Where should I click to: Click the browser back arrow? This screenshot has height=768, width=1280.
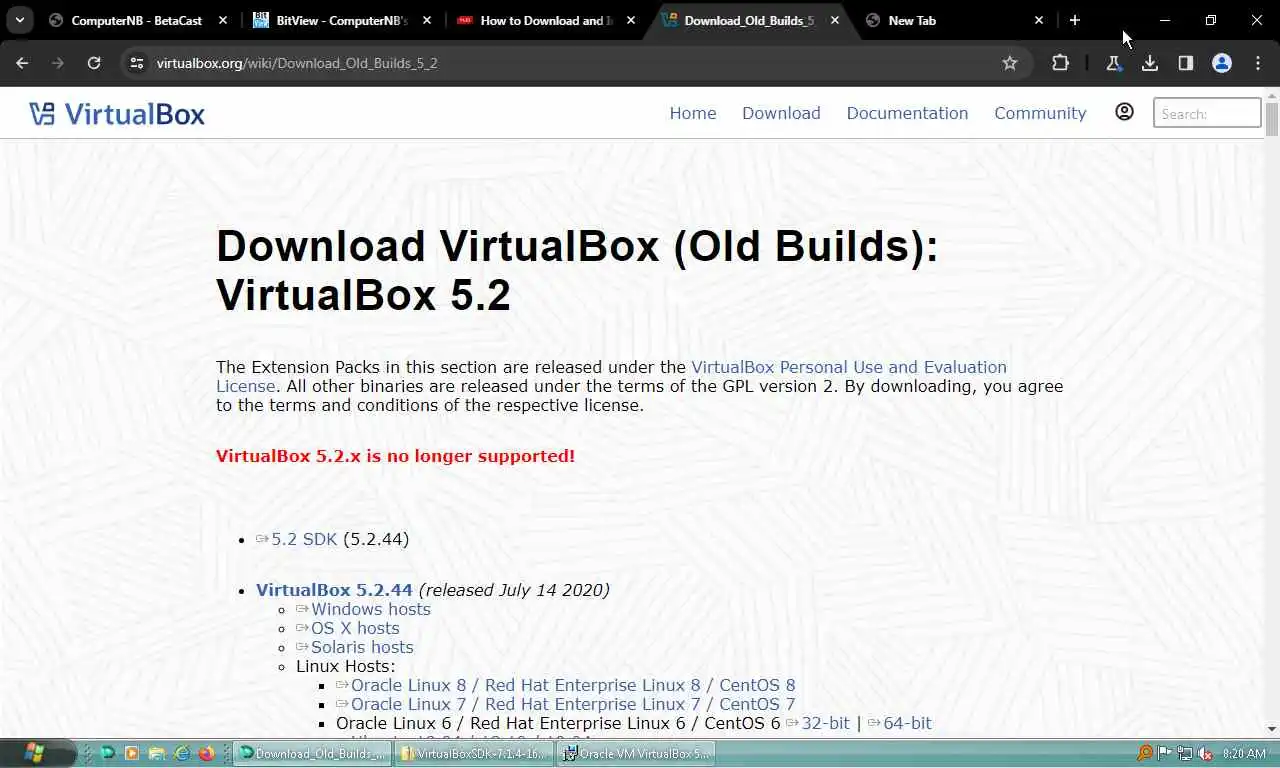pos(22,63)
